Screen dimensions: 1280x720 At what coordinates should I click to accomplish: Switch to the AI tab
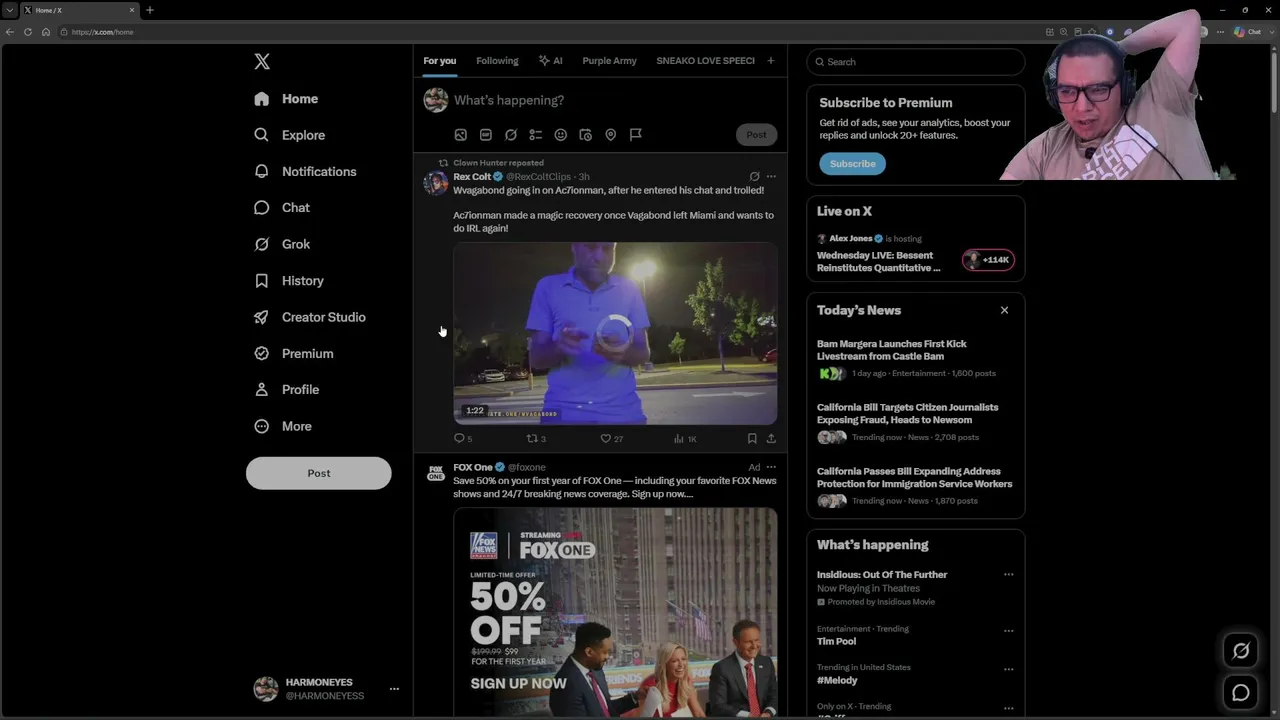pos(550,61)
